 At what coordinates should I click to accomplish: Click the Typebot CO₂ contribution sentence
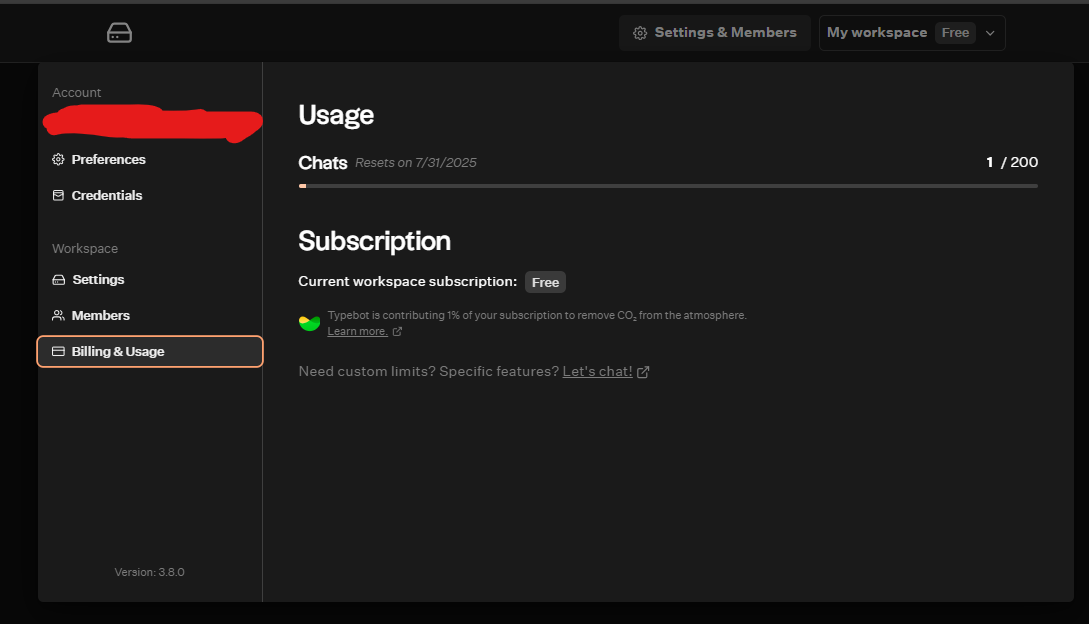537,315
